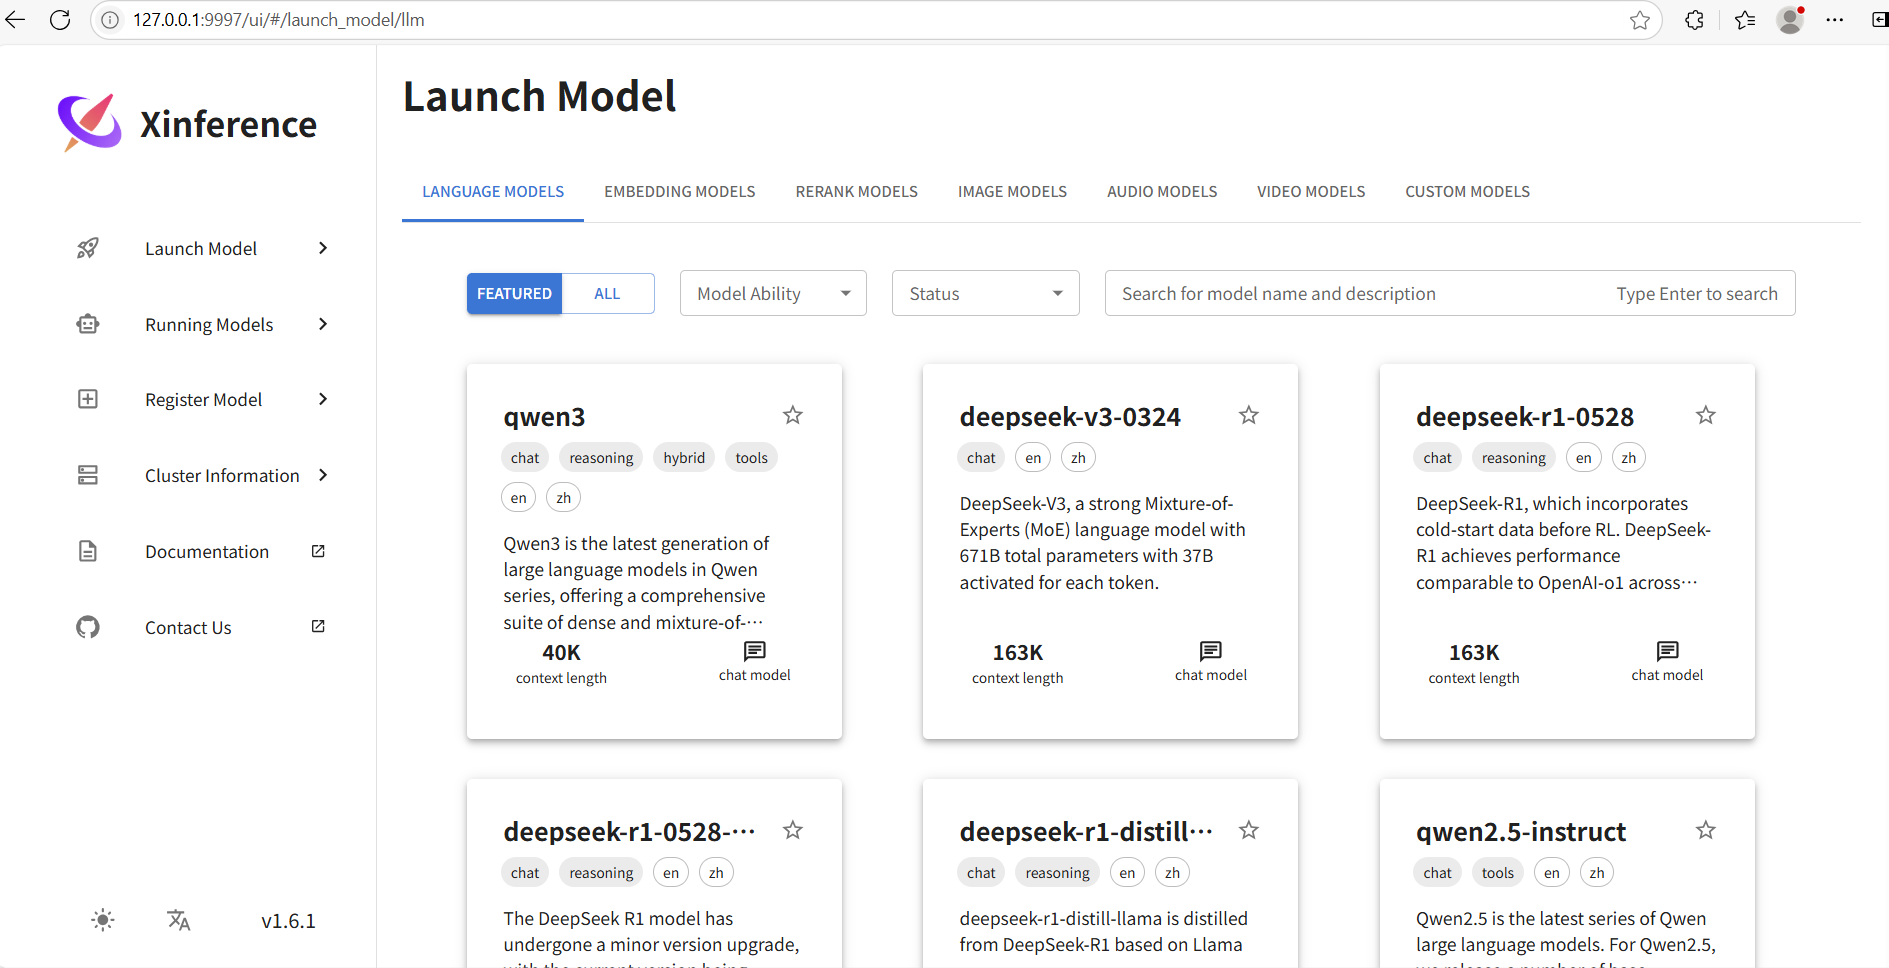
Task: Open Register Model in sidebar
Action: [x=203, y=400]
